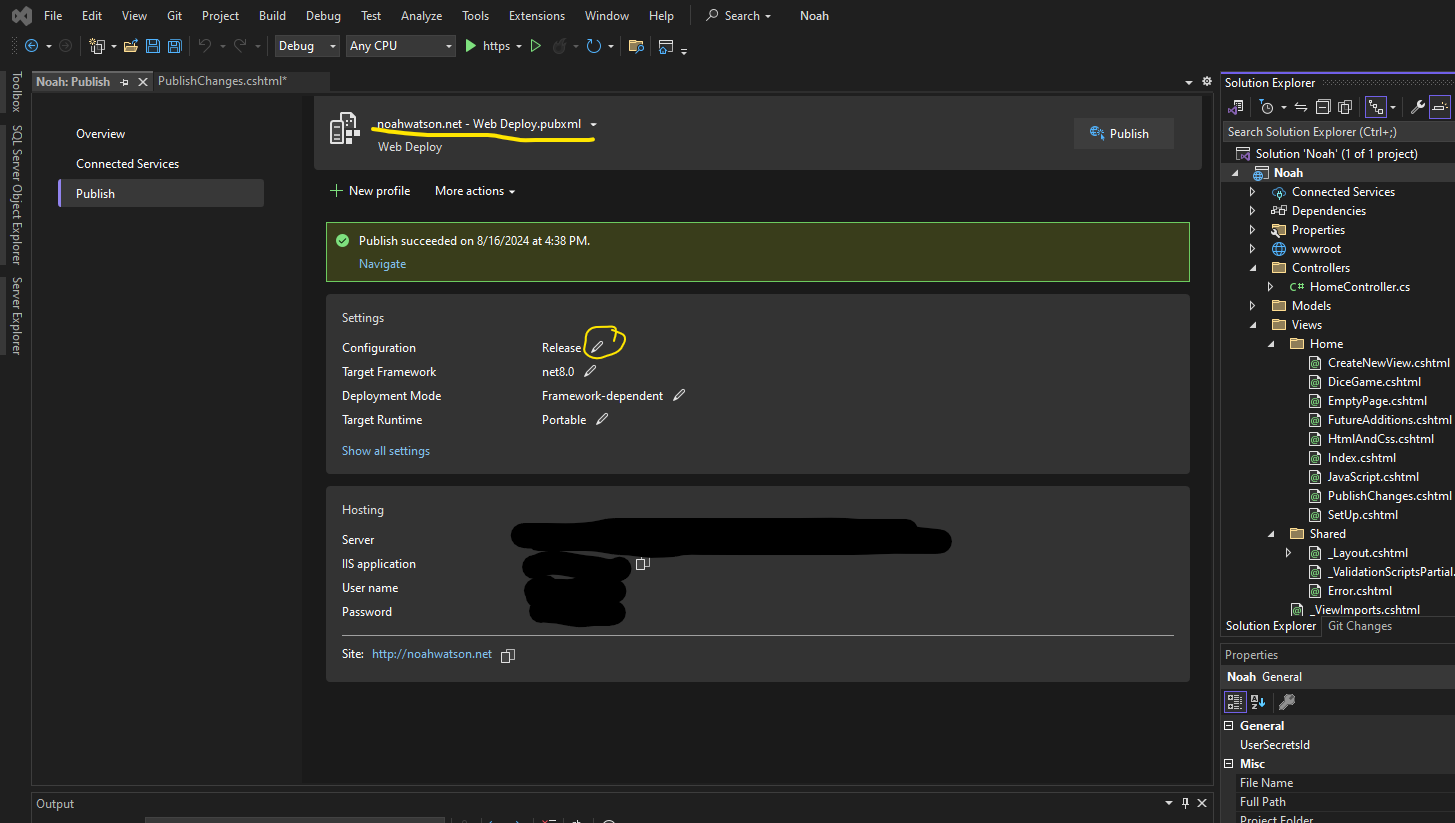Click the browser window icon in the toolbar

666,46
